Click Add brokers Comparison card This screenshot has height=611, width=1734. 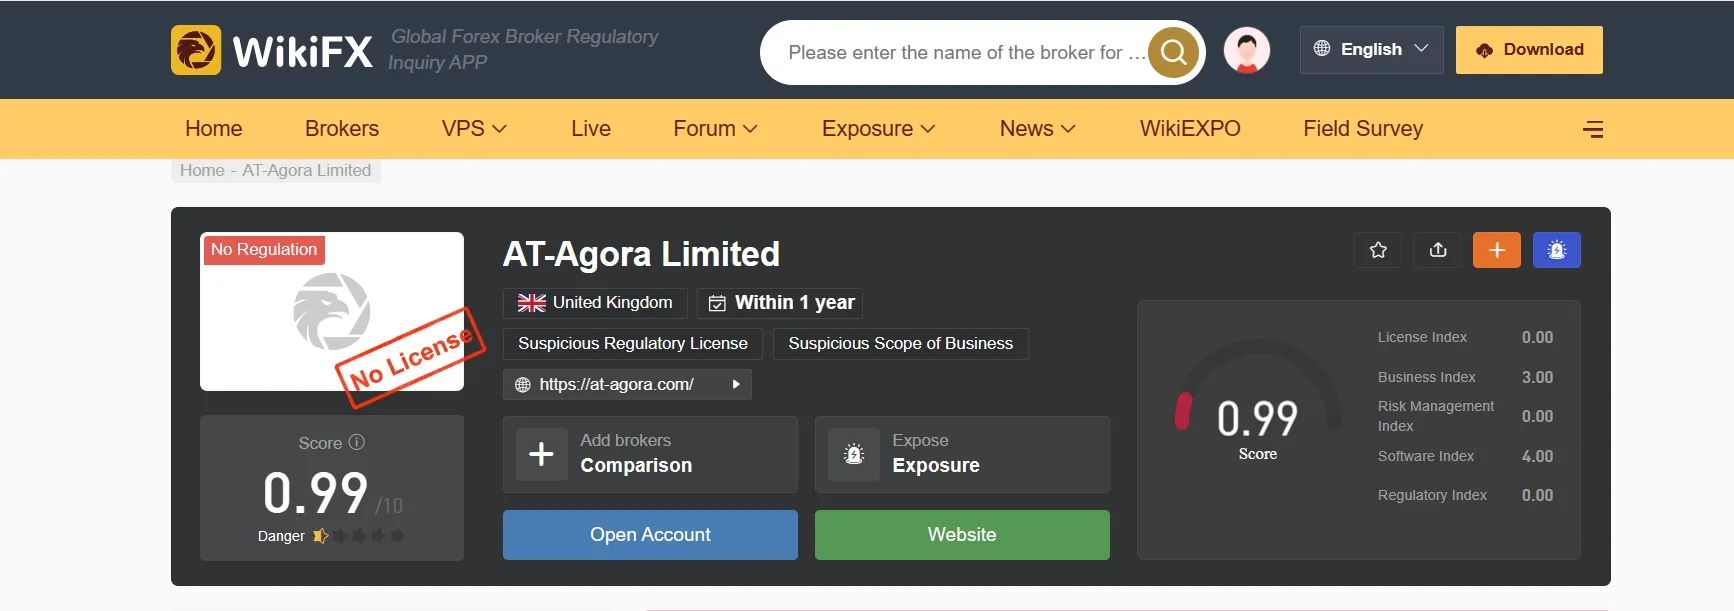(650, 454)
